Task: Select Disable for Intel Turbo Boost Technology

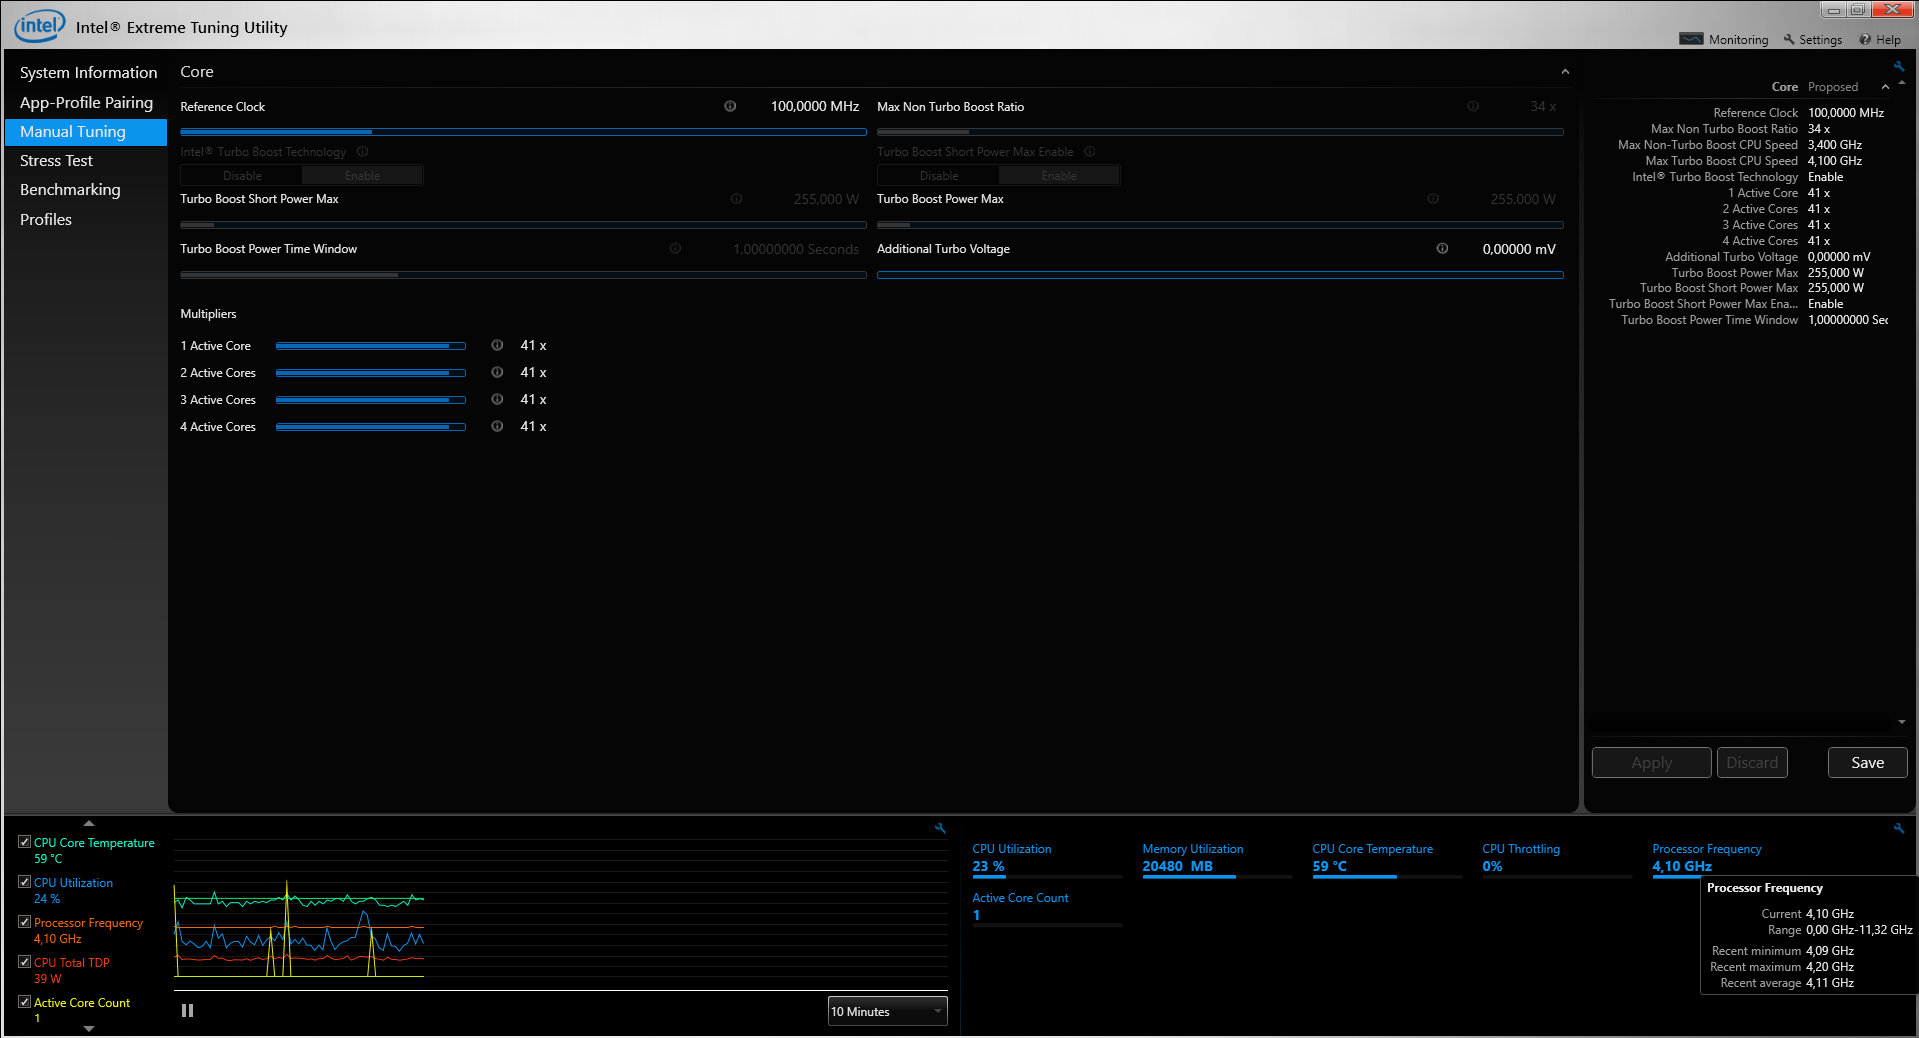Action: tap(242, 176)
